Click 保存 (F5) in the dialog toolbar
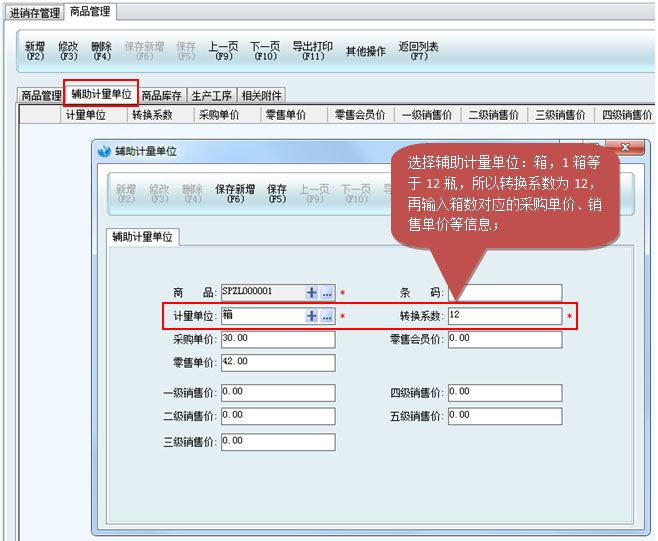Screen dimensions: 658x541 point(277,193)
